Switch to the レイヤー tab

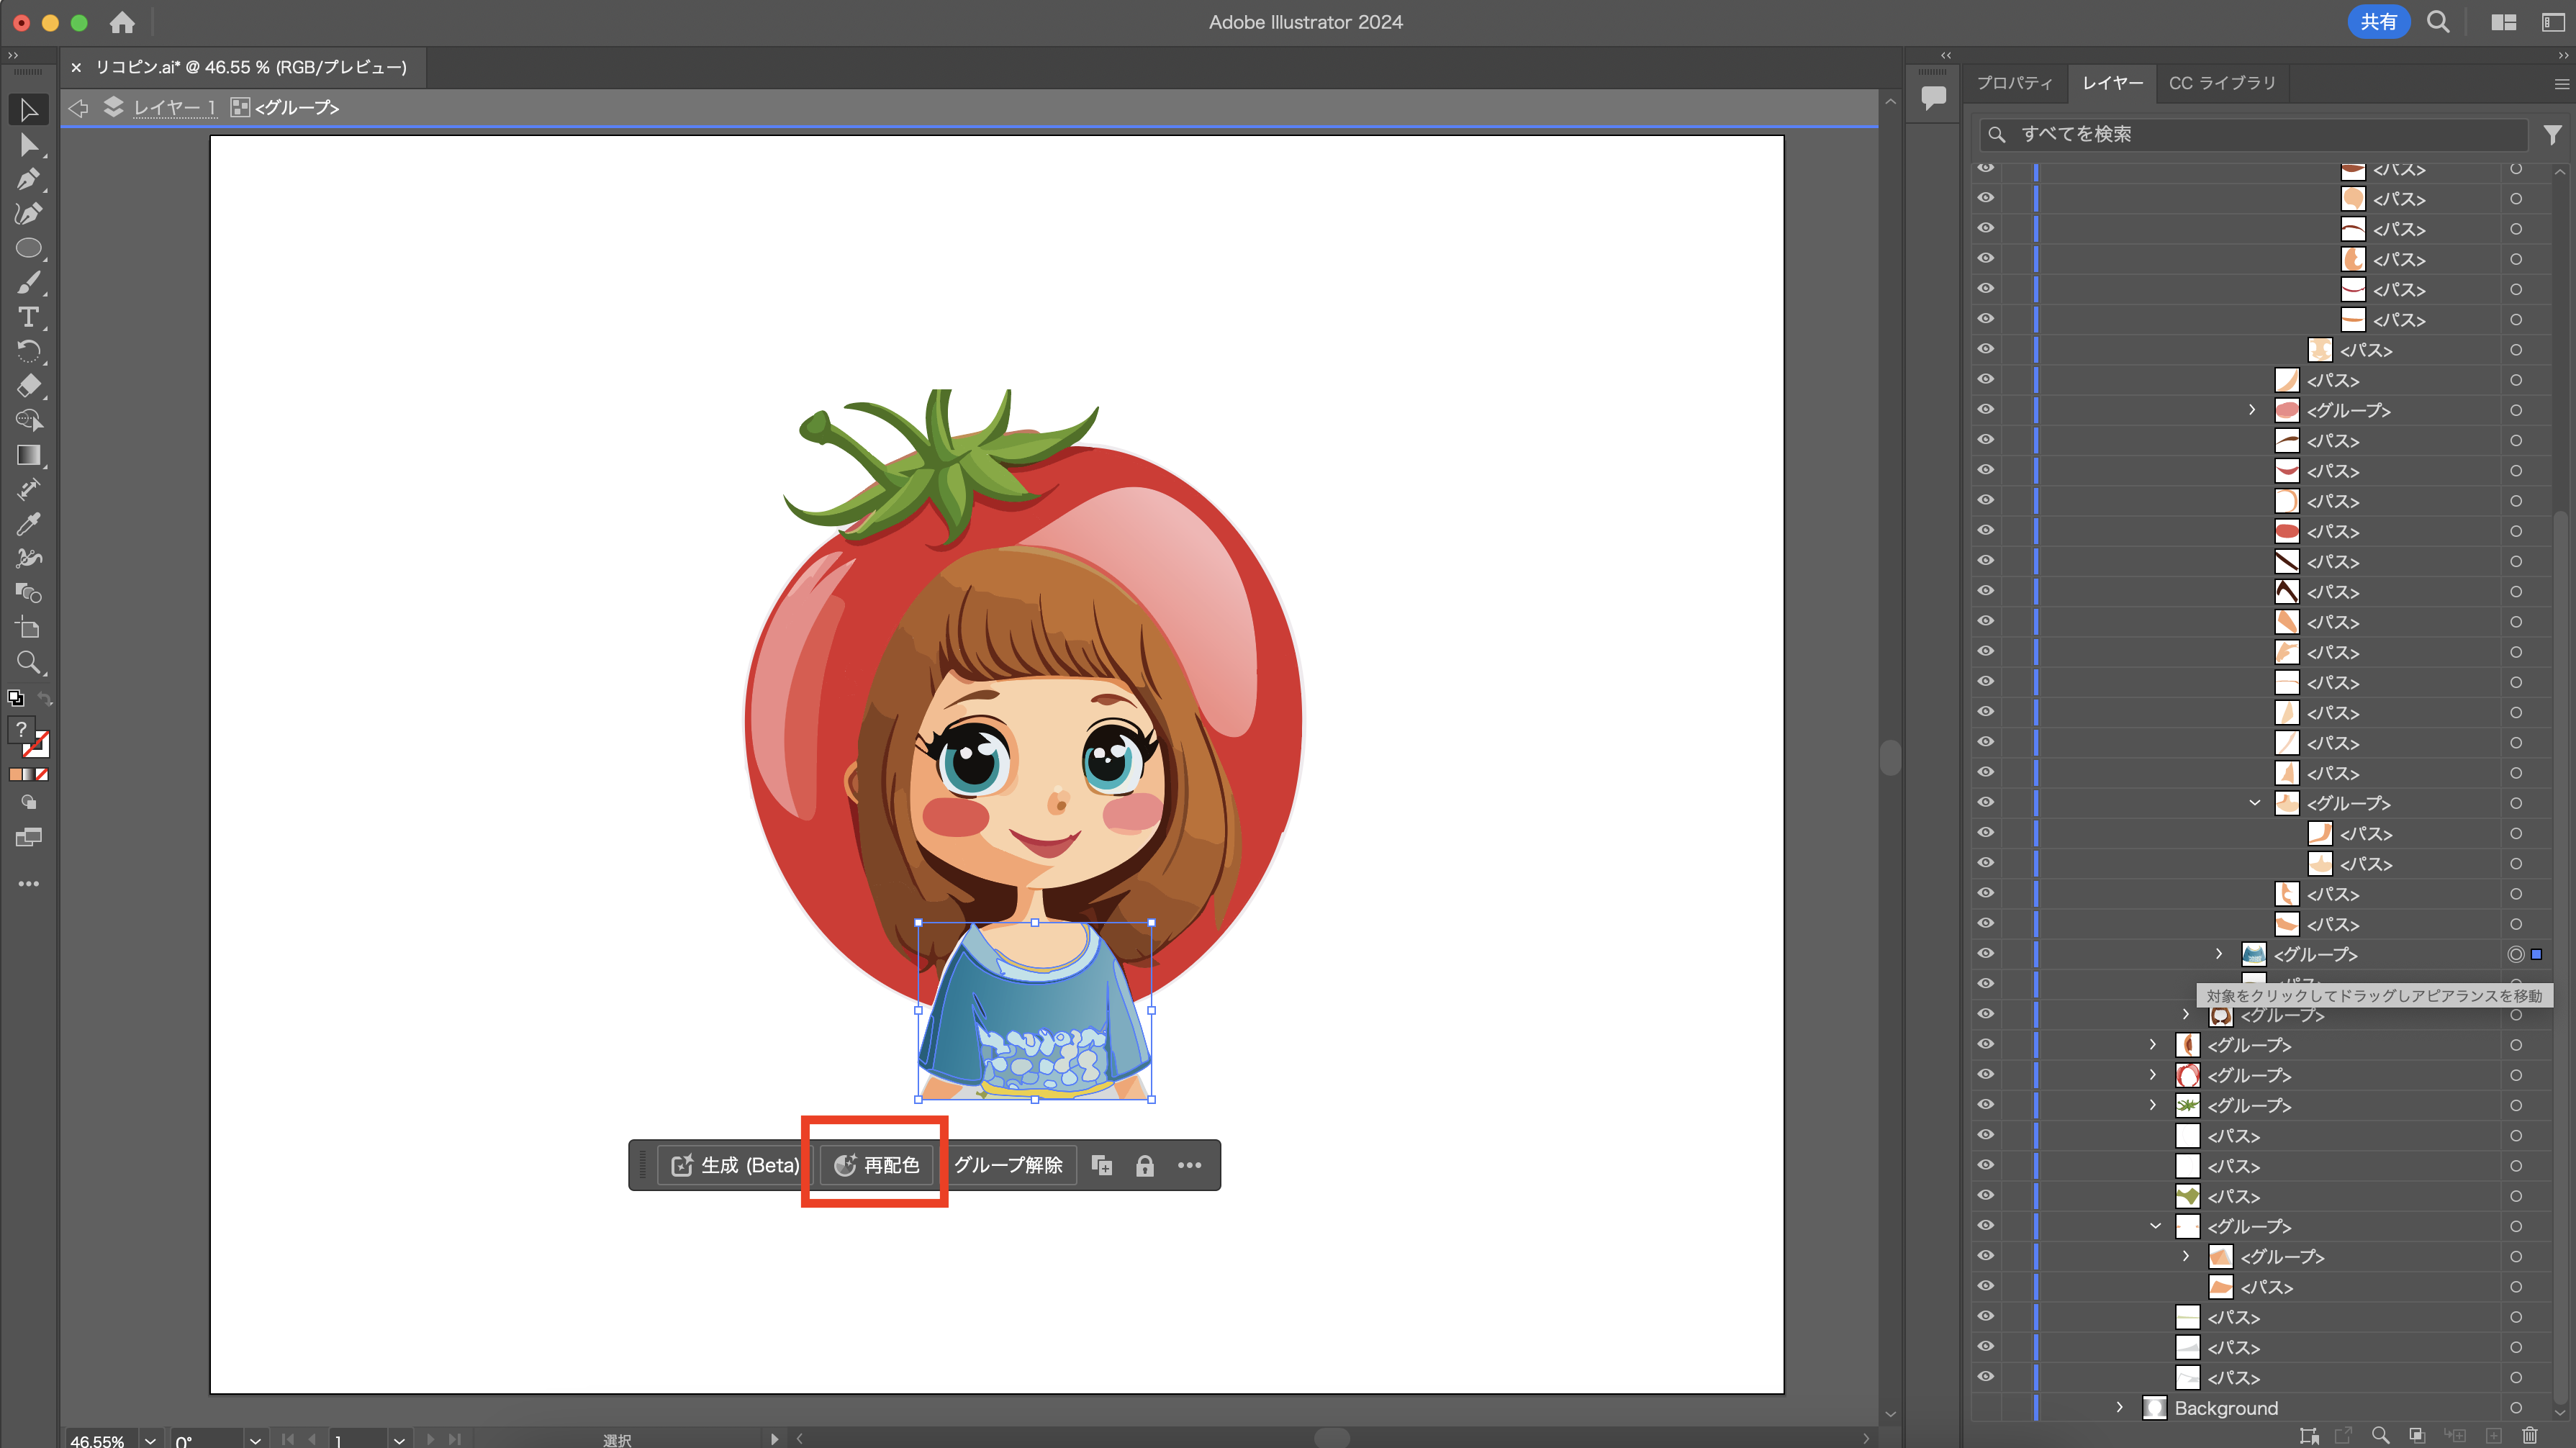(2112, 83)
